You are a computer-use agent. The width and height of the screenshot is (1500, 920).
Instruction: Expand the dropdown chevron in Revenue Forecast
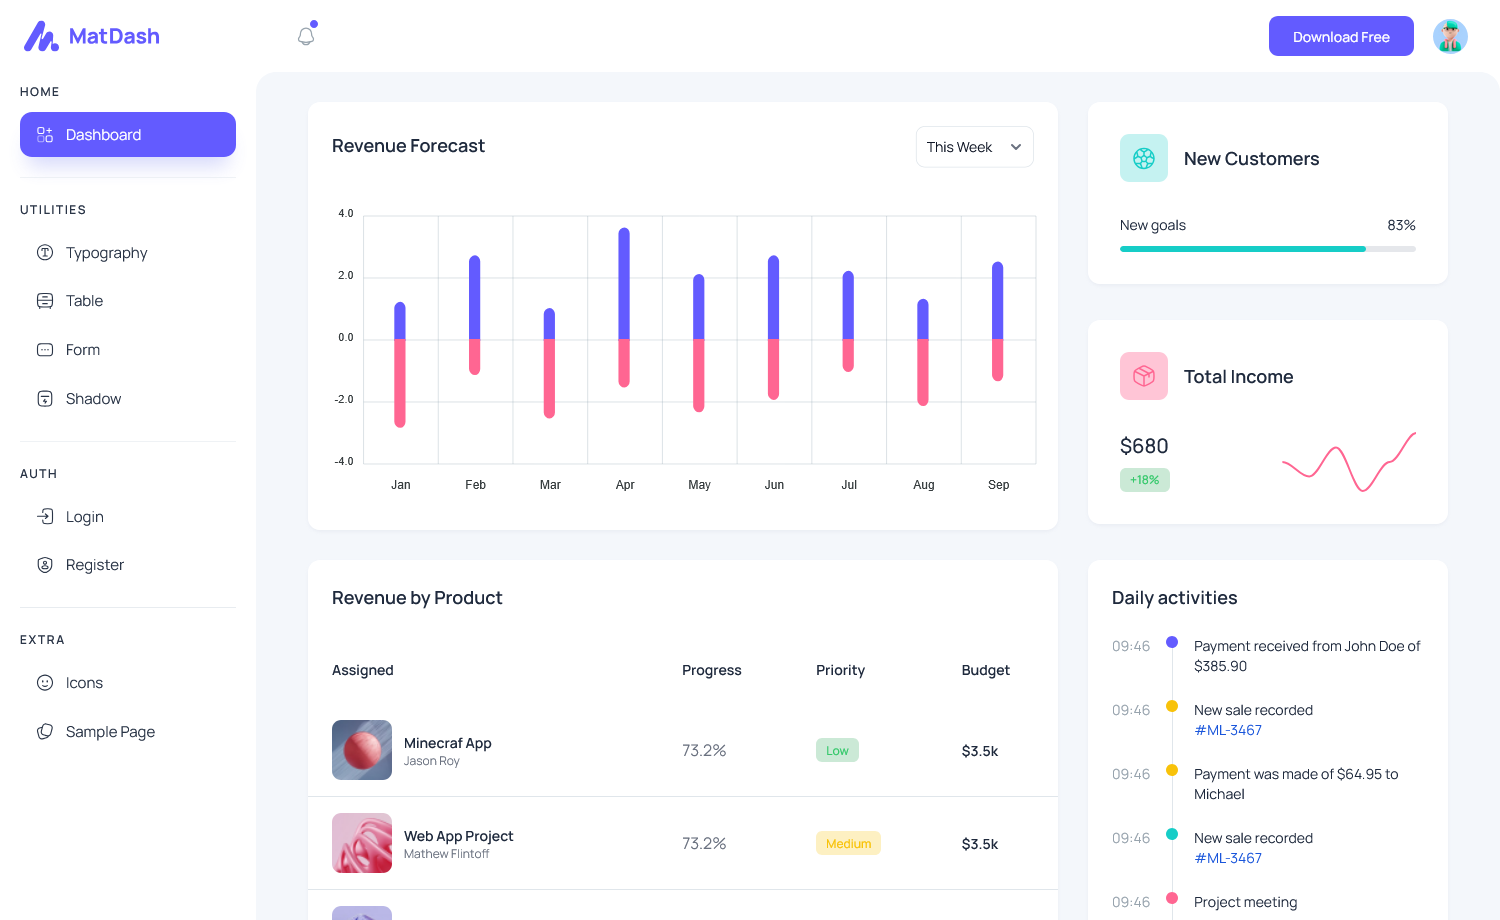[x=1016, y=147]
